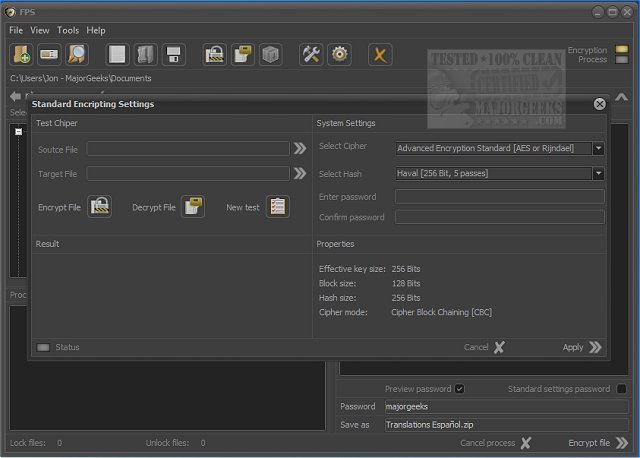Screen dimensions: 640x458
Task: Toggle the Preview password checkbox
Action: (x=459, y=389)
